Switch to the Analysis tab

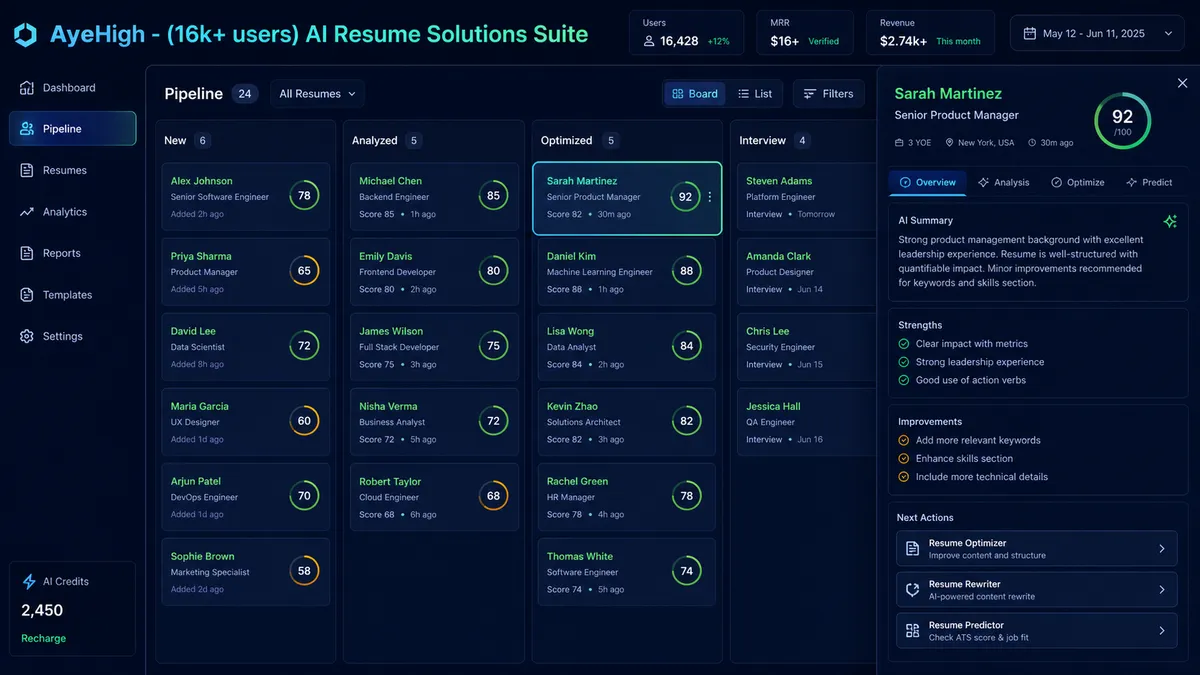pyautogui.click(x=1004, y=182)
